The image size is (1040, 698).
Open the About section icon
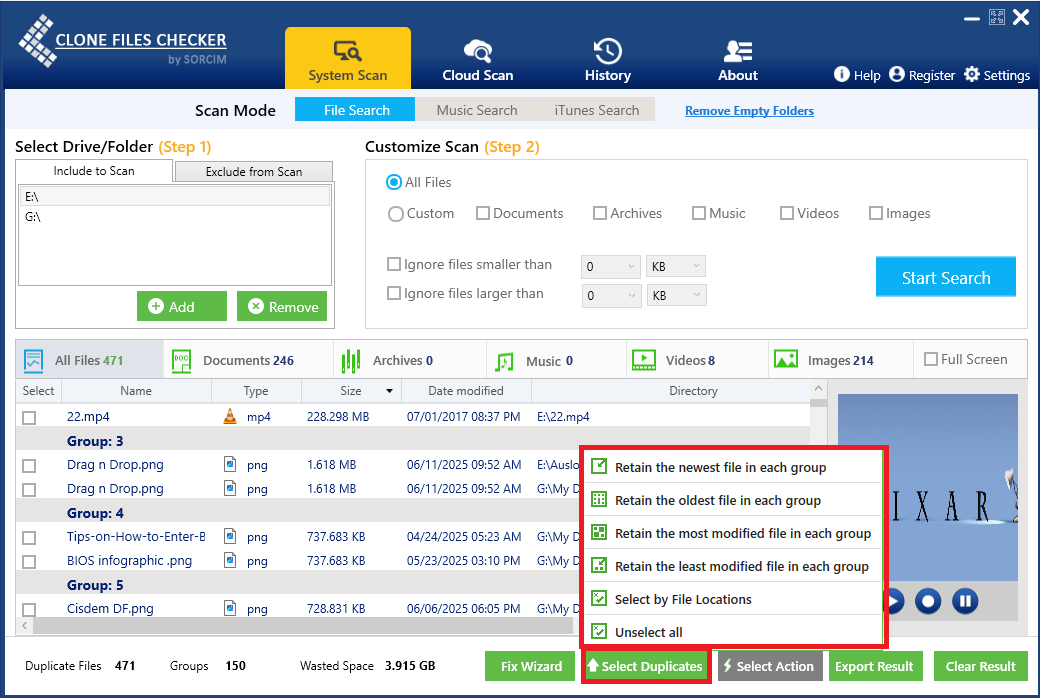click(x=738, y=51)
